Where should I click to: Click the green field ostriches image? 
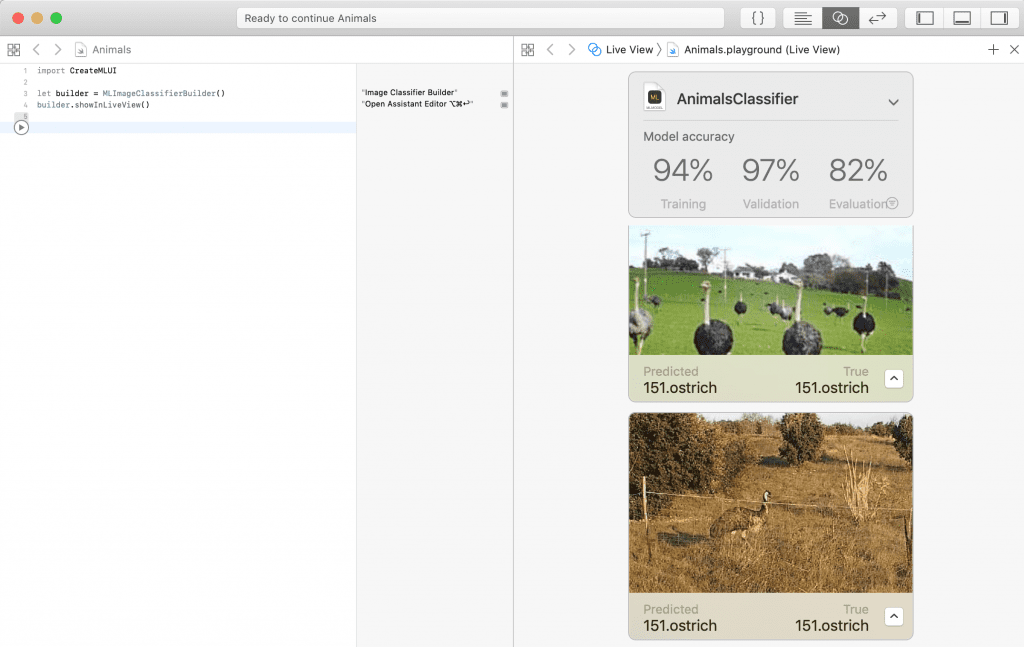coord(770,290)
